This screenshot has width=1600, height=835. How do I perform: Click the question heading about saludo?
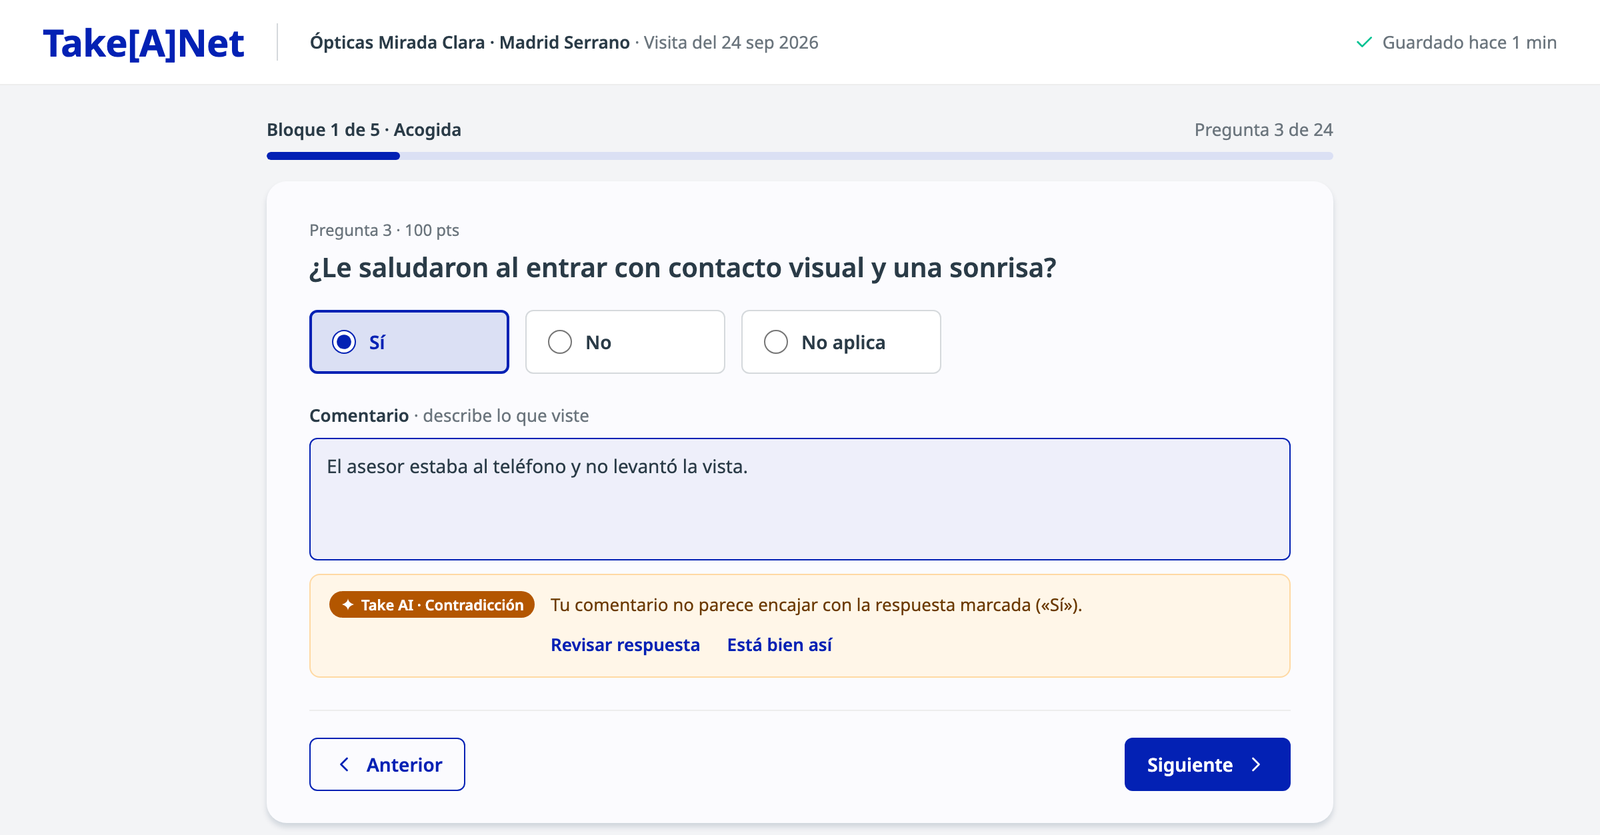[x=683, y=268]
